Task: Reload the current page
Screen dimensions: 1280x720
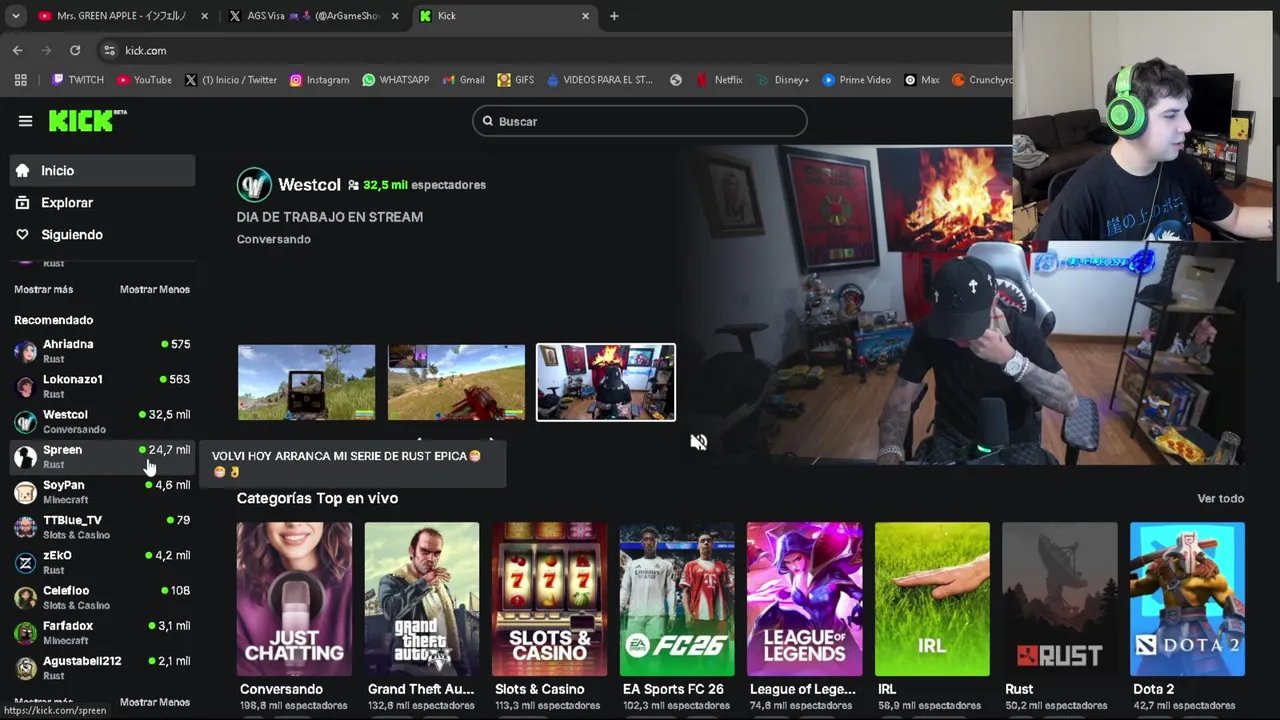Action: pyautogui.click(x=75, y=50)
